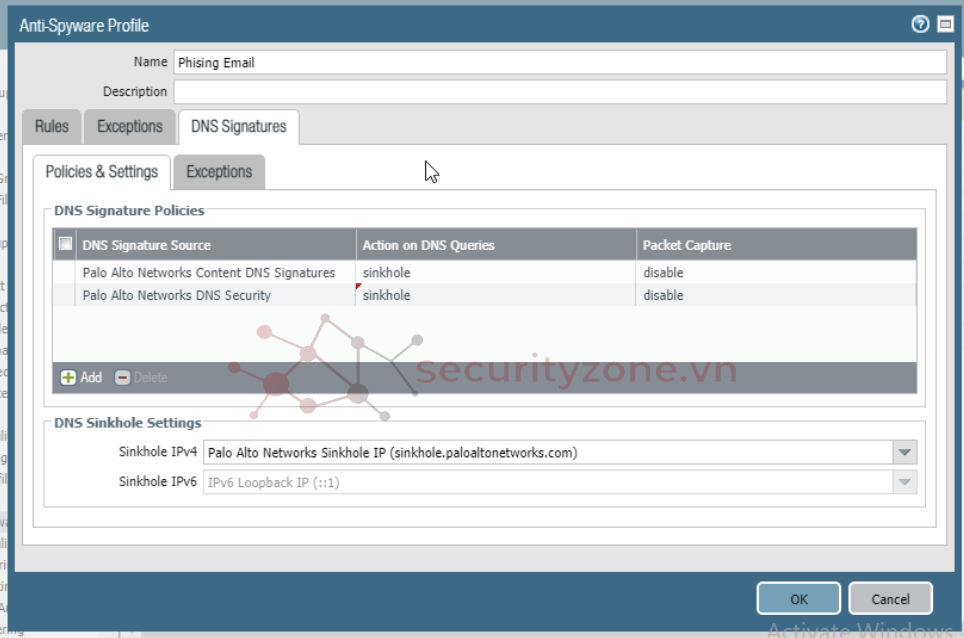Click the green Add plus icon

(69, 378)
